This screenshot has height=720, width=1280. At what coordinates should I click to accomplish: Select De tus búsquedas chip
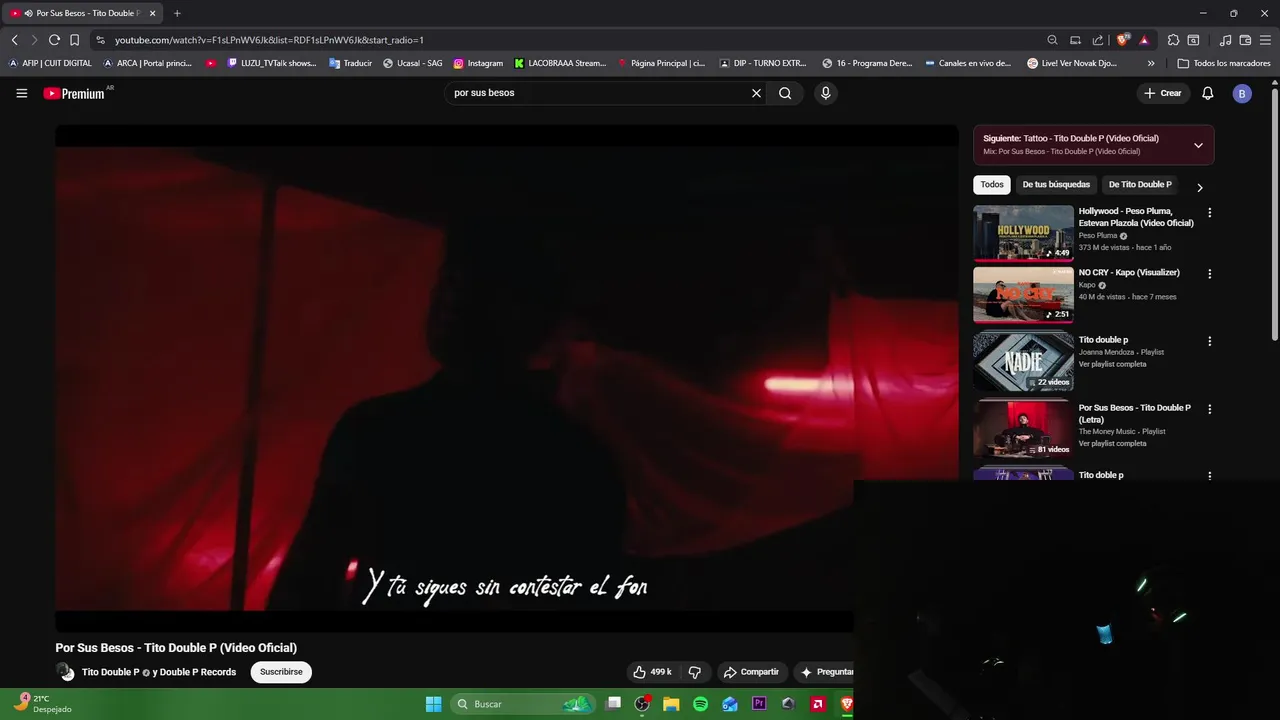[1056, 185]
